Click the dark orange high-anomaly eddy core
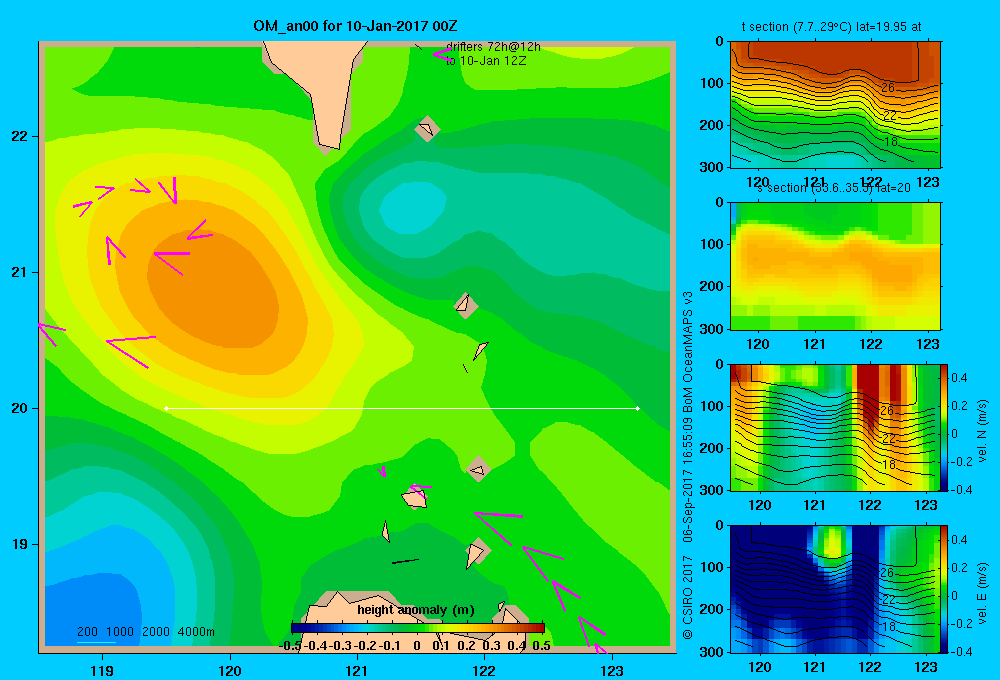The image size is (1000, 680). (214, 290)
